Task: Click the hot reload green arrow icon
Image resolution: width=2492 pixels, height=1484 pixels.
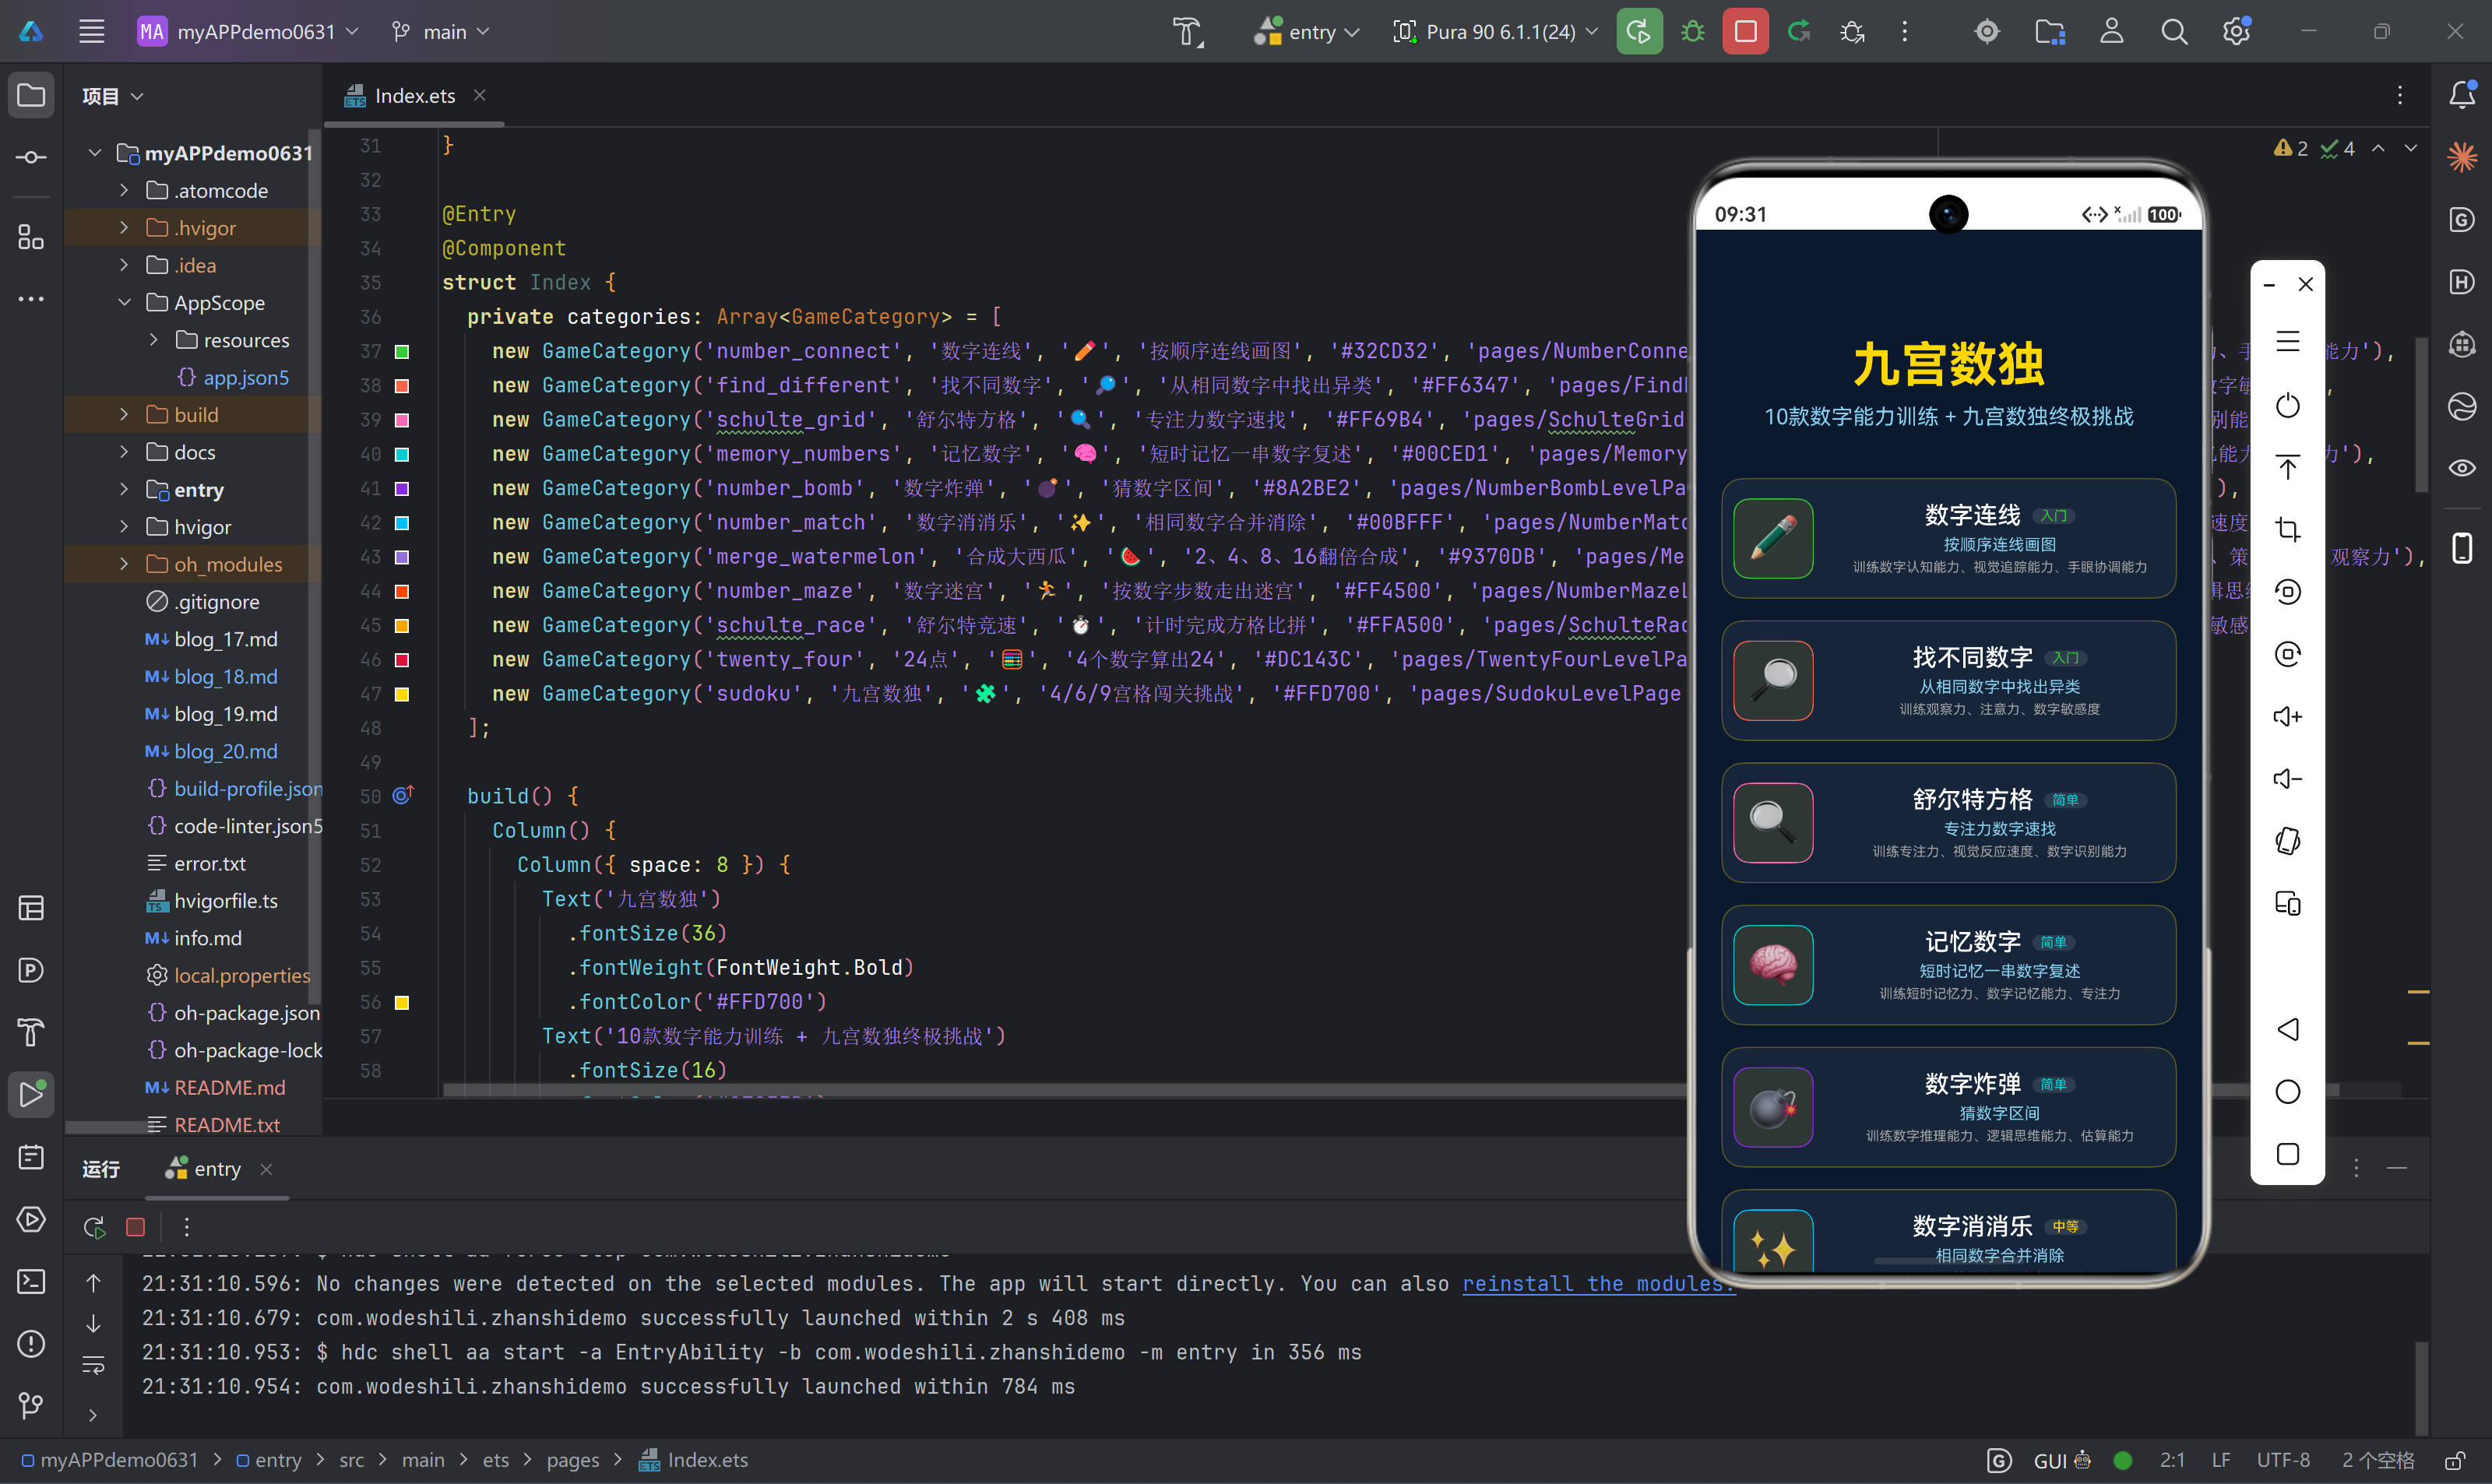Action: tap(1799, 31)
